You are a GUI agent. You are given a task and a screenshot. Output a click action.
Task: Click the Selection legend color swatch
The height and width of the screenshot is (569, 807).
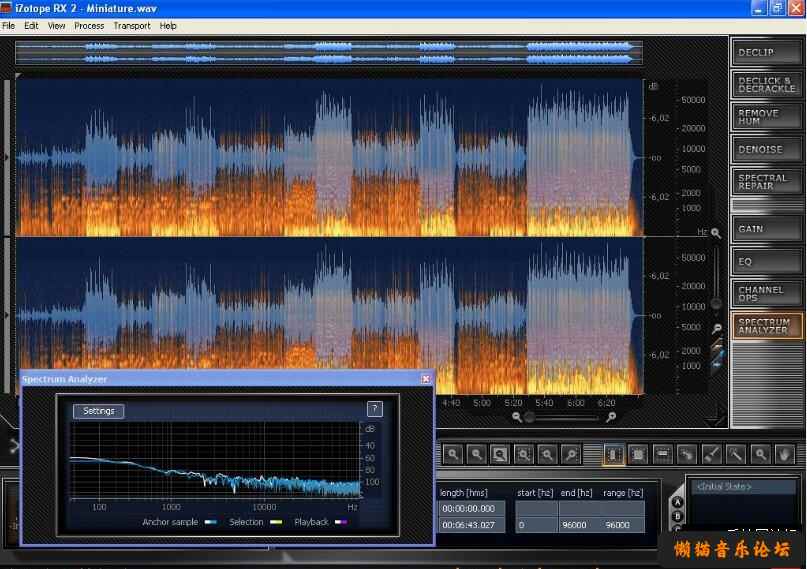[276, 522]
